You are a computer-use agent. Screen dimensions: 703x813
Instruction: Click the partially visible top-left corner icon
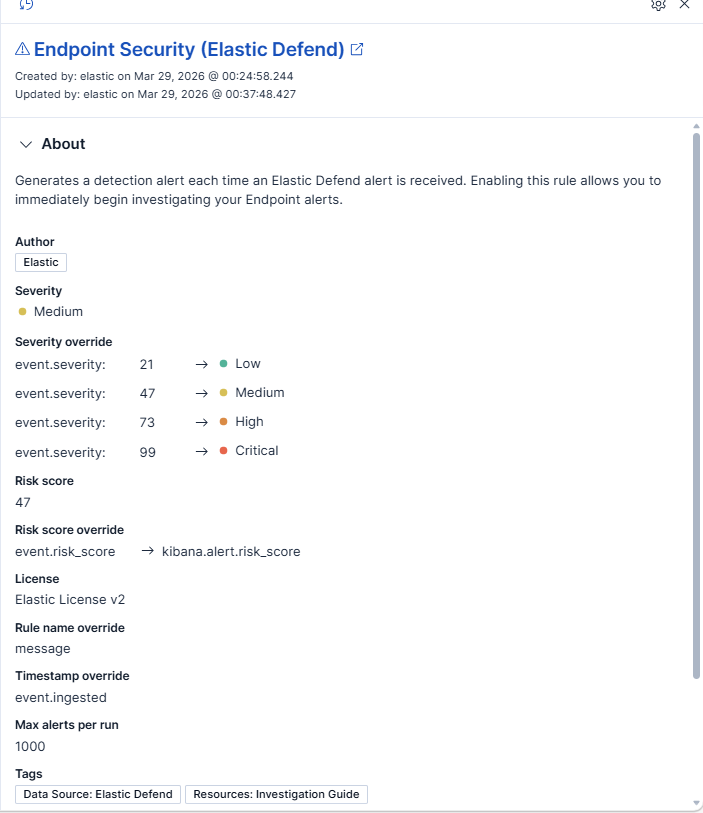pos(26,5)
